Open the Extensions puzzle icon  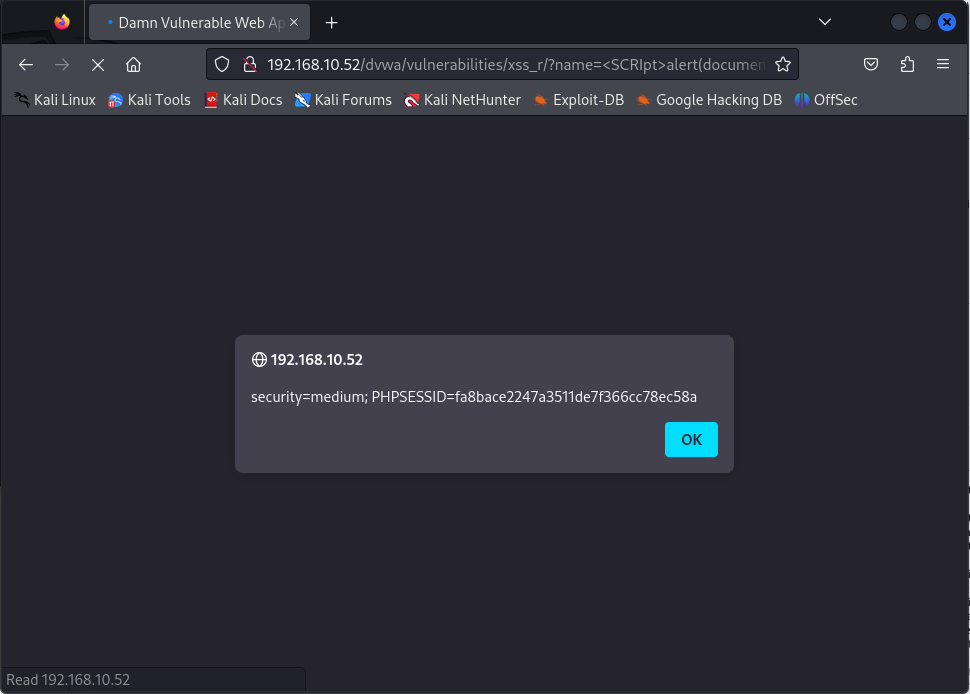[907, 64]
